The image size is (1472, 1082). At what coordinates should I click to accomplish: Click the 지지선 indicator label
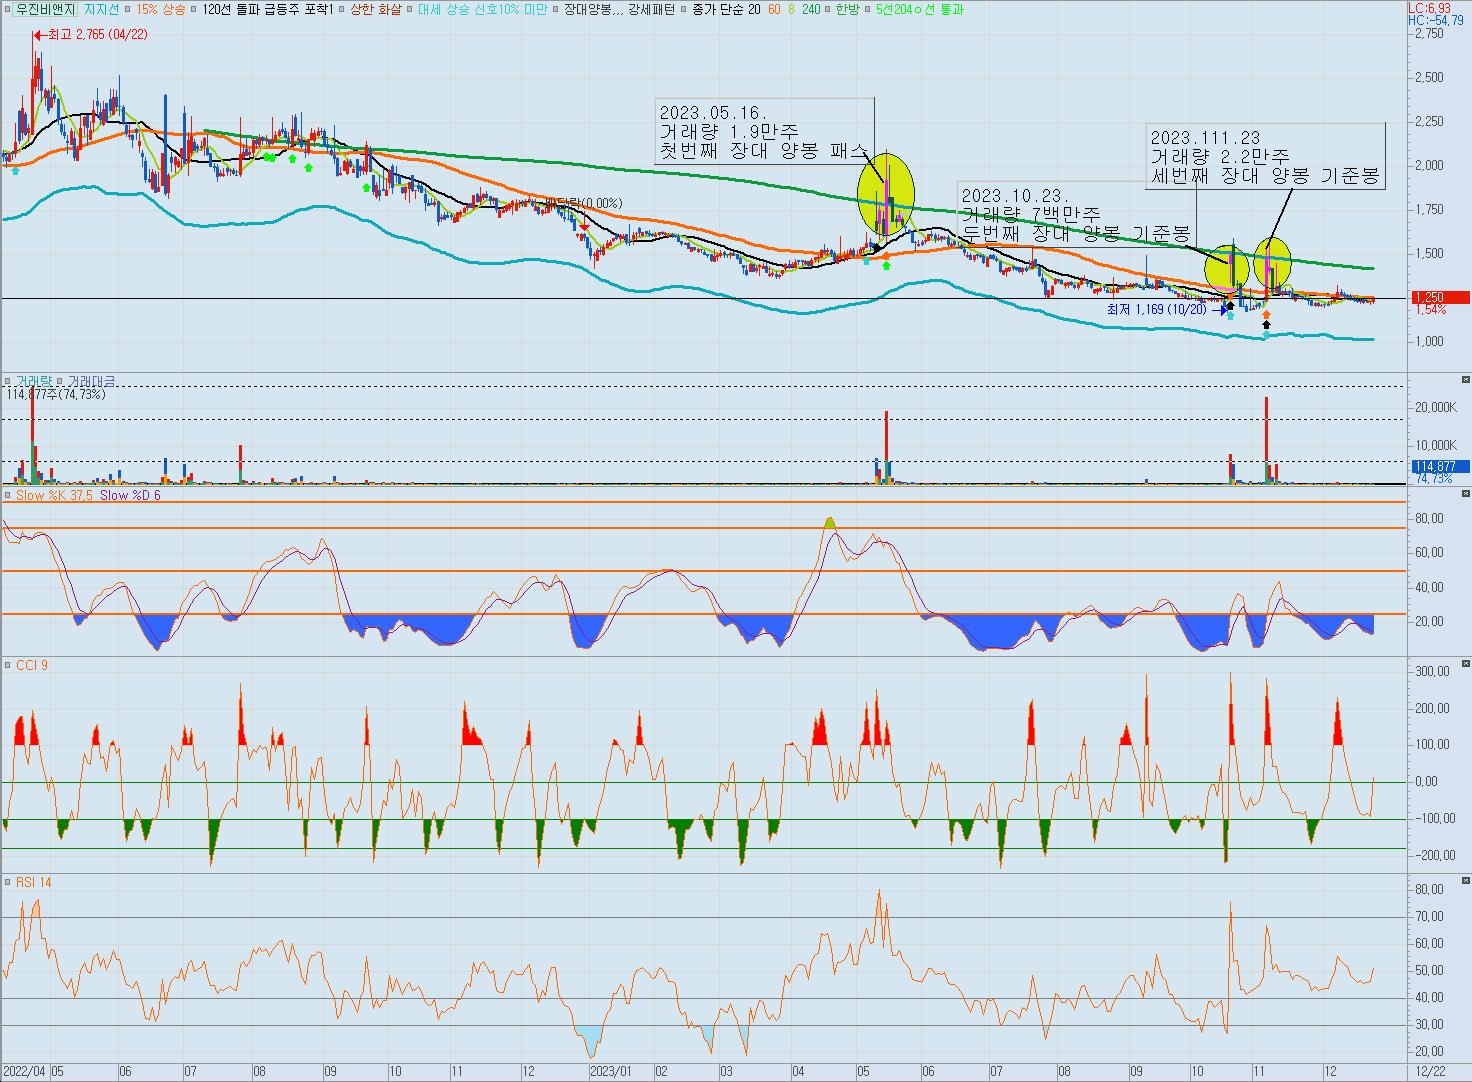click(101, 9)
